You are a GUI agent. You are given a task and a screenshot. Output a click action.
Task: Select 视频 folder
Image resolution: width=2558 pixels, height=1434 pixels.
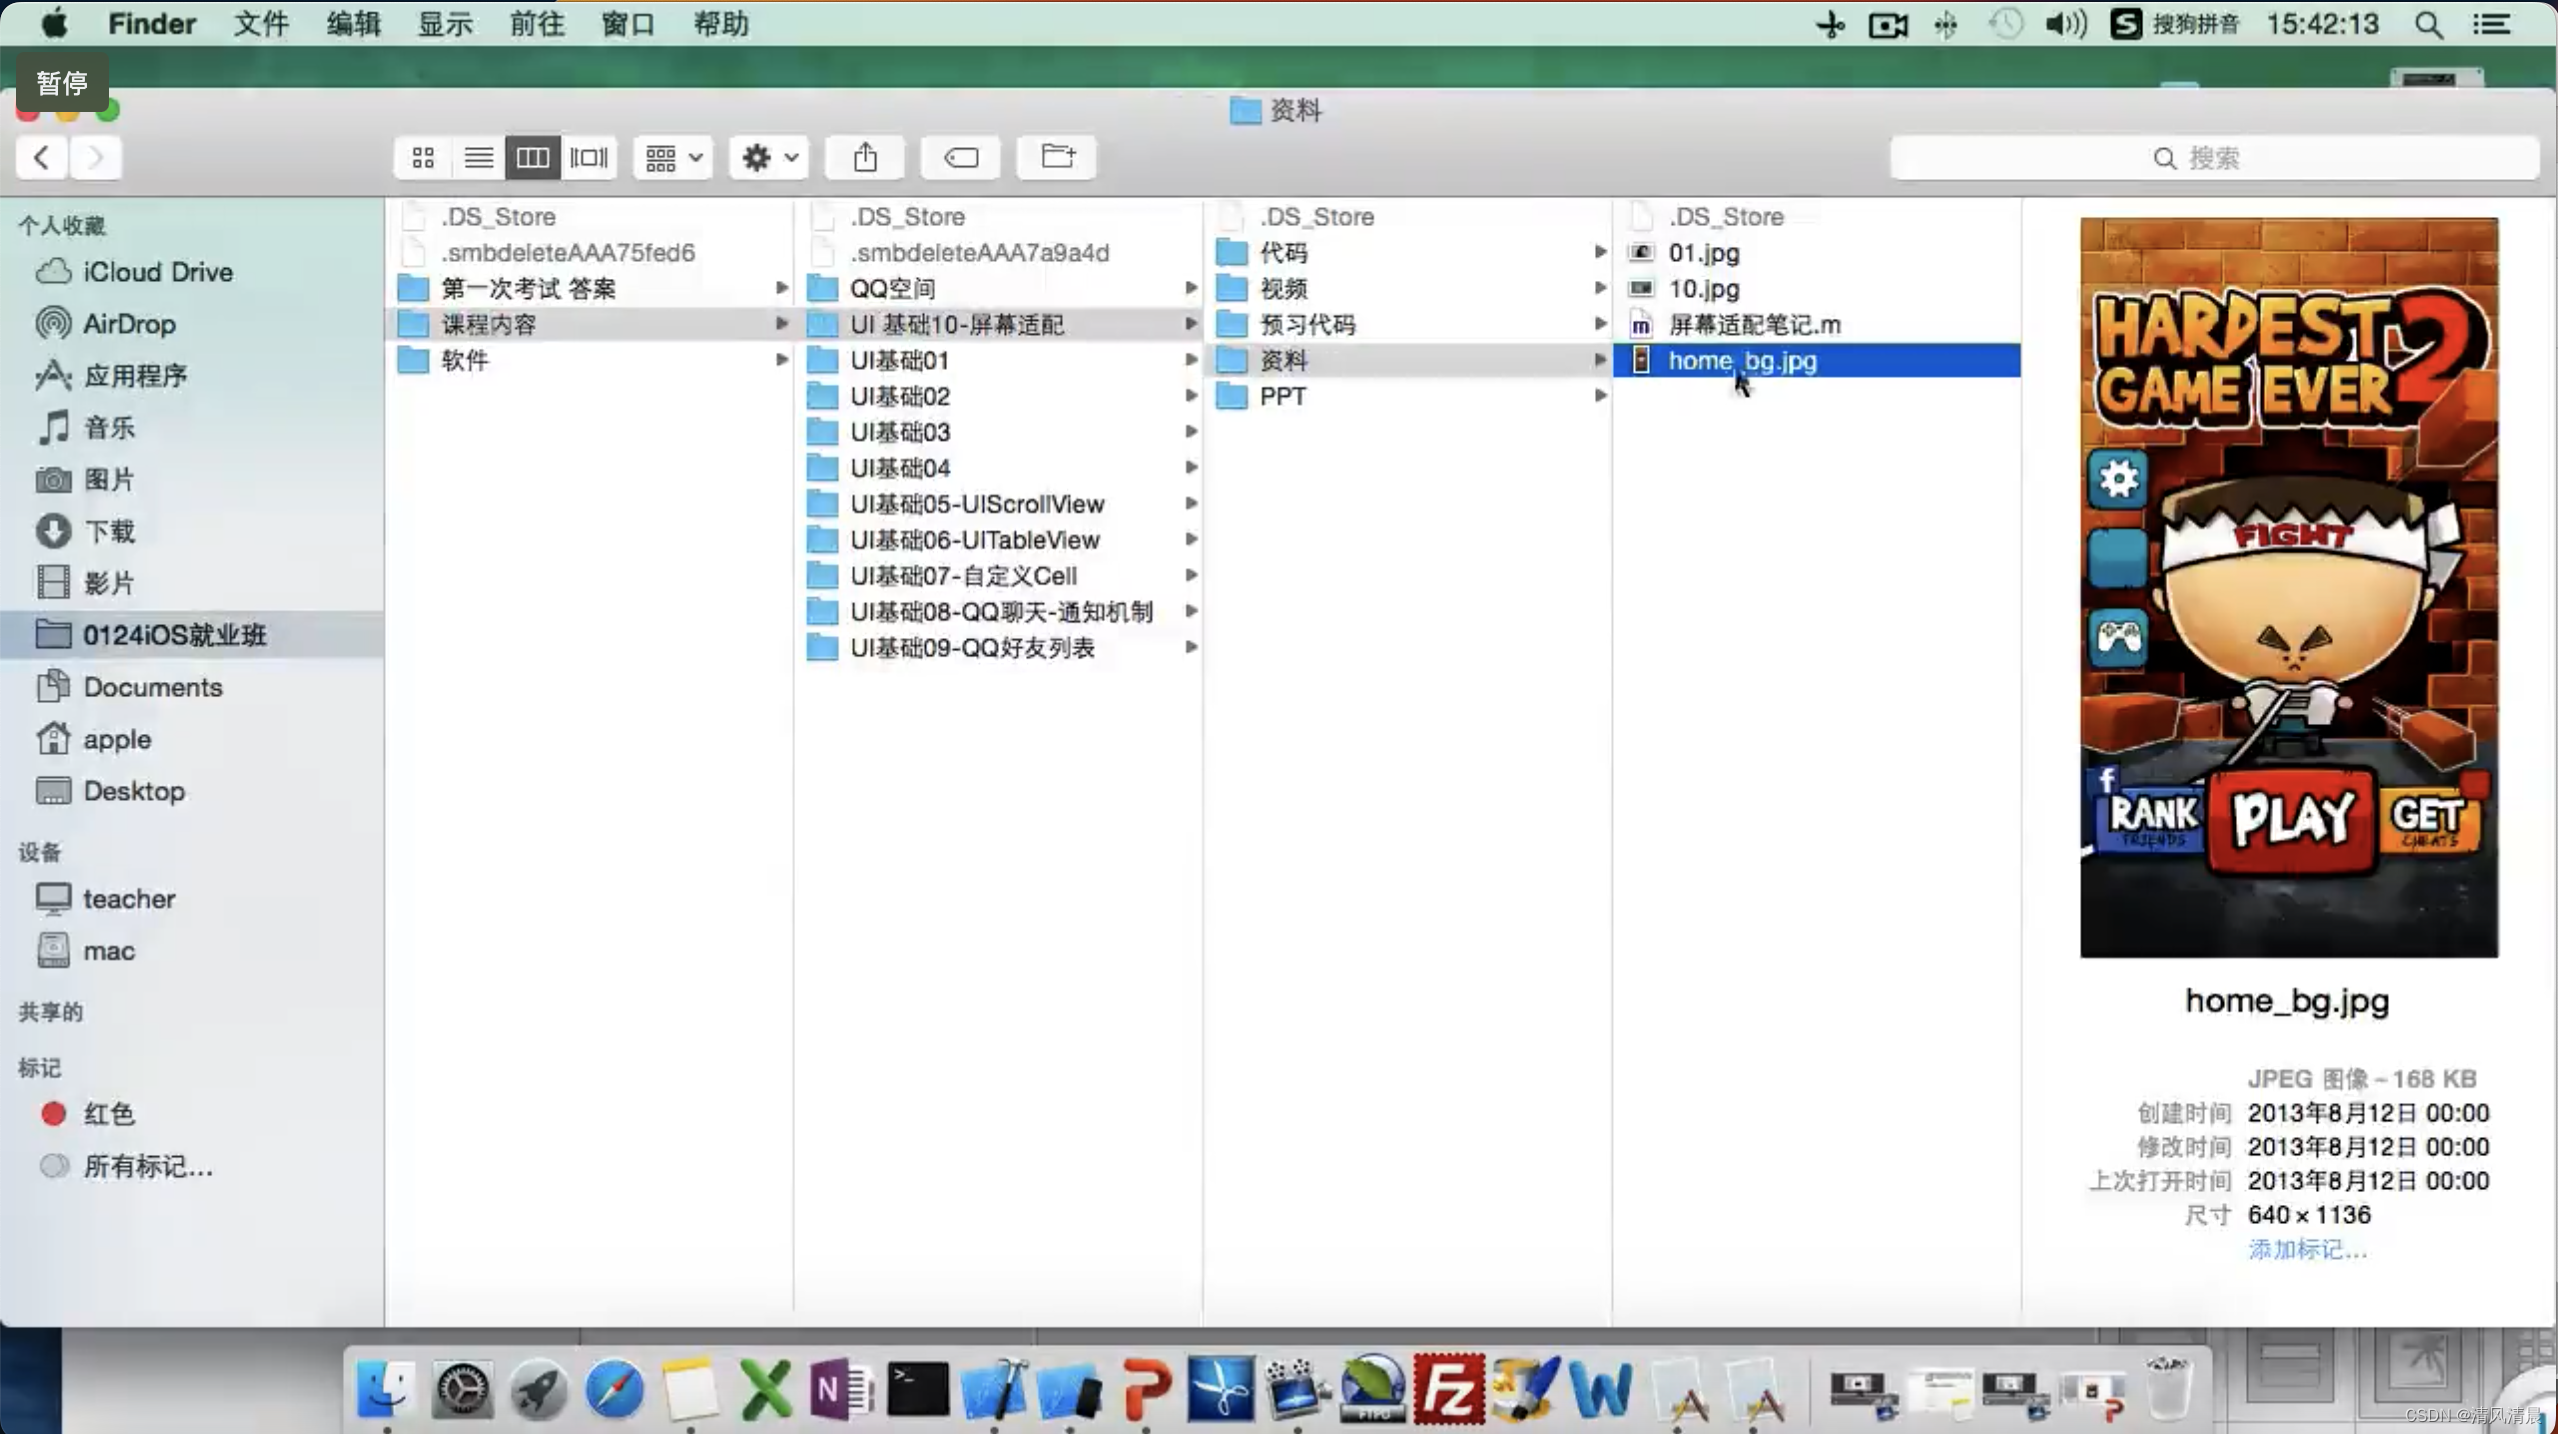point(1408,288)
